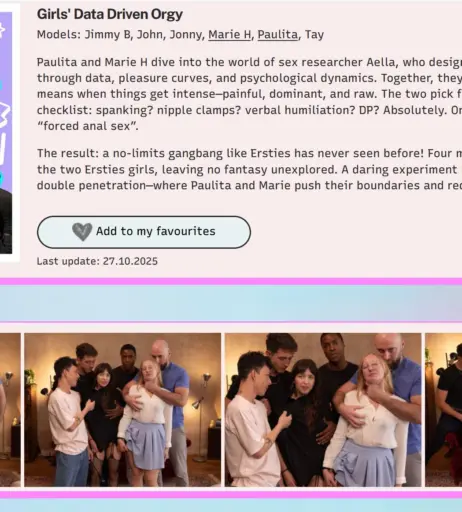This screenshot has height=512, width=462.
Task: Click the cover image beside the title
Action: pyautogui.click(x=6, y=133)
